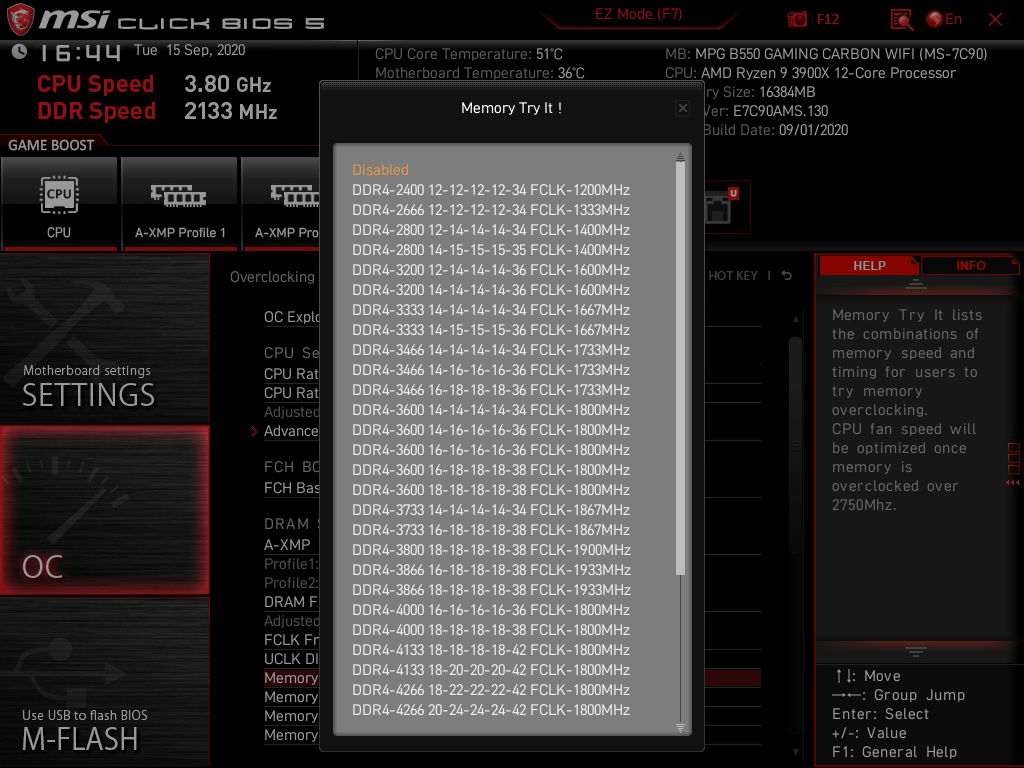Viewport: 1024px width, 768px height.
Task: Select DDR4-3200 12-14-14-14-36 FCLK-1600MHz
Action: 490,270
